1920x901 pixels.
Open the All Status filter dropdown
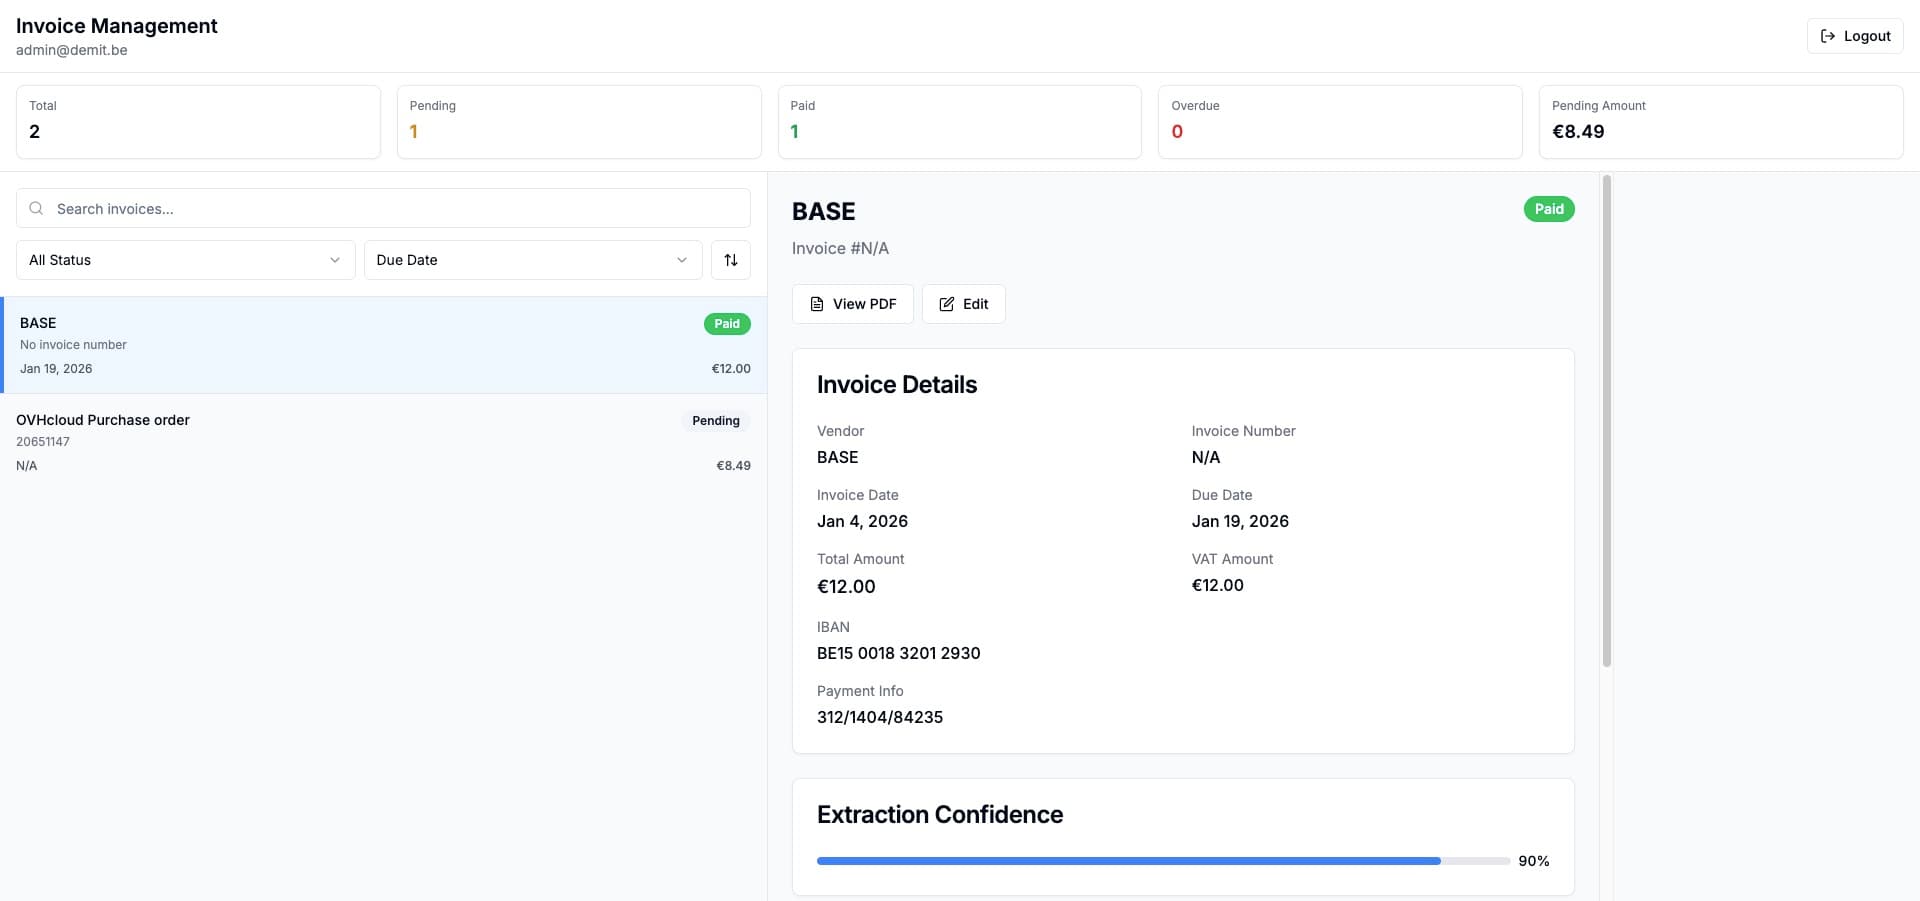pyautogui.click(x=184, y=260)
